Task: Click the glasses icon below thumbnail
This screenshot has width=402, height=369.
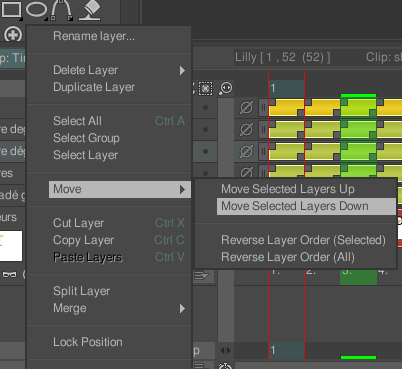Action: tap(10, 274)
